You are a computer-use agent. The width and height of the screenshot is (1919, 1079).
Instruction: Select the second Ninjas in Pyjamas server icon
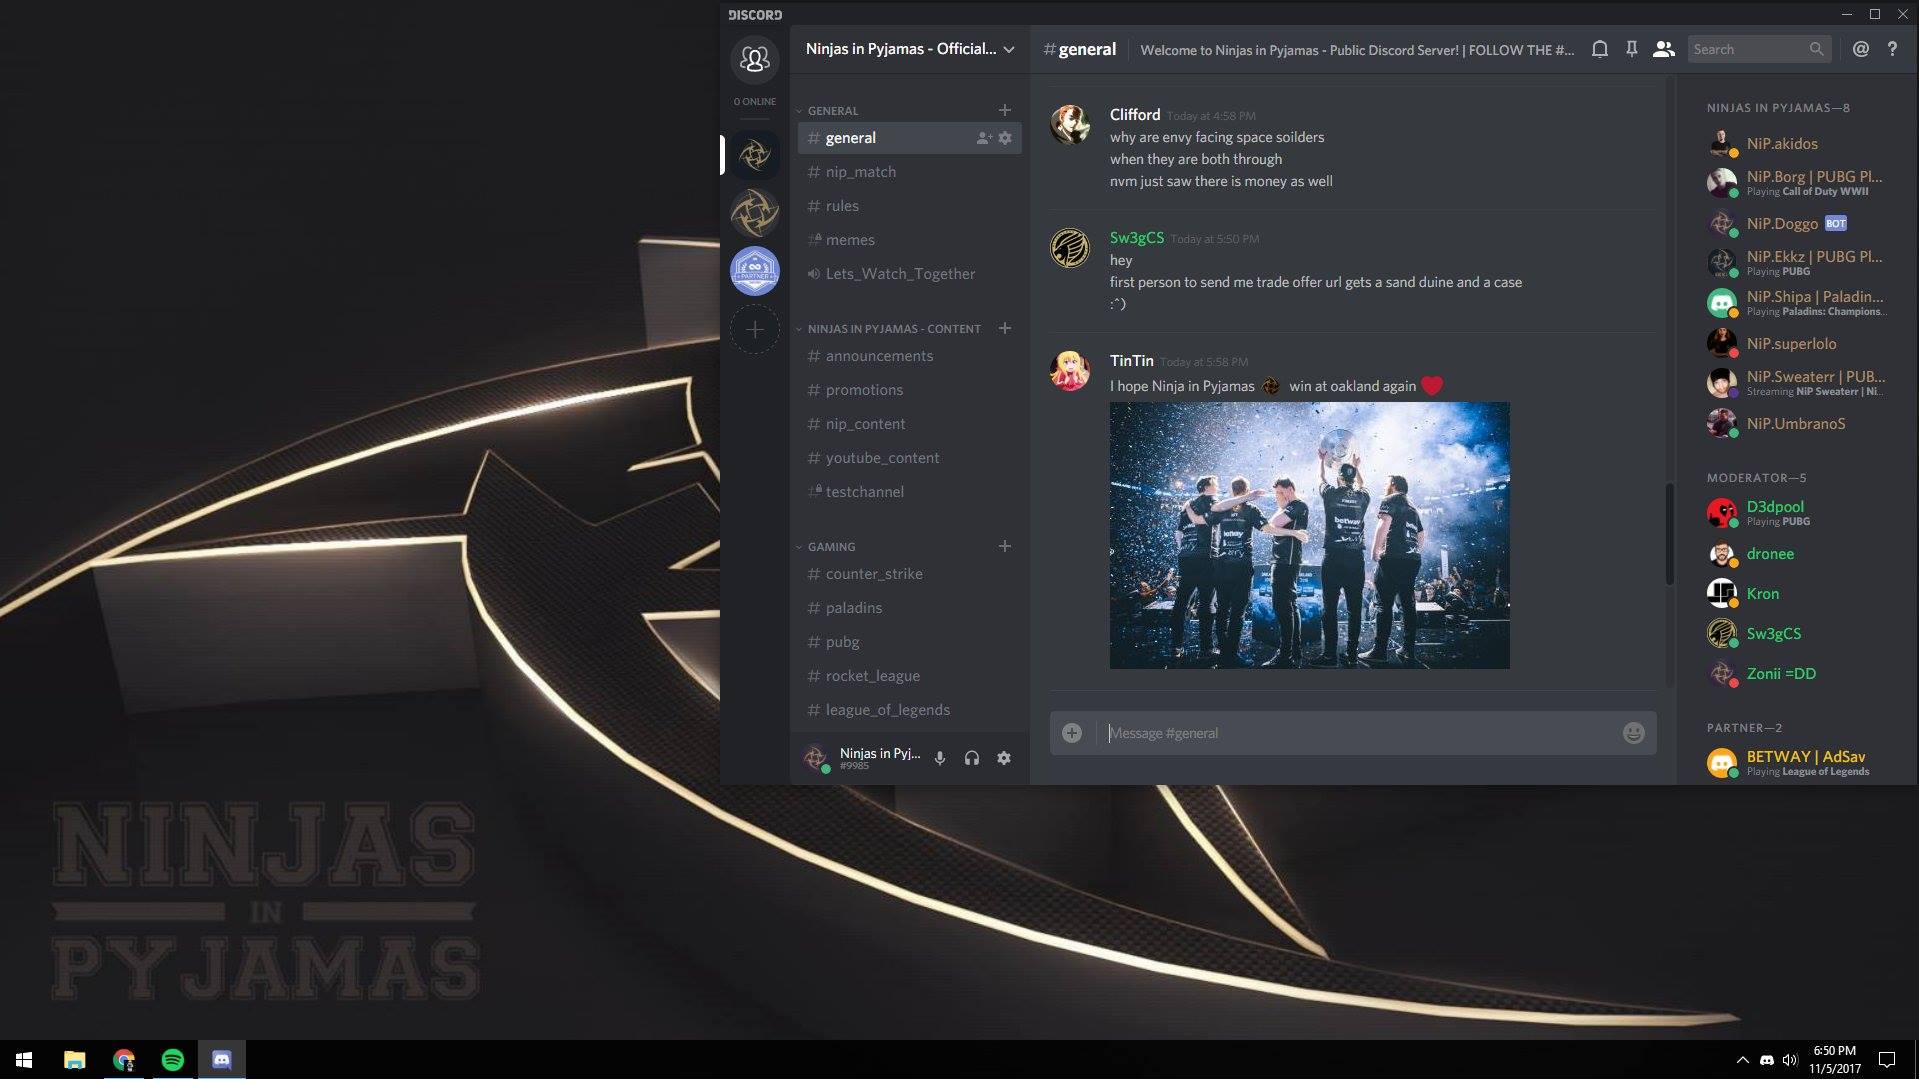point(754,213)
